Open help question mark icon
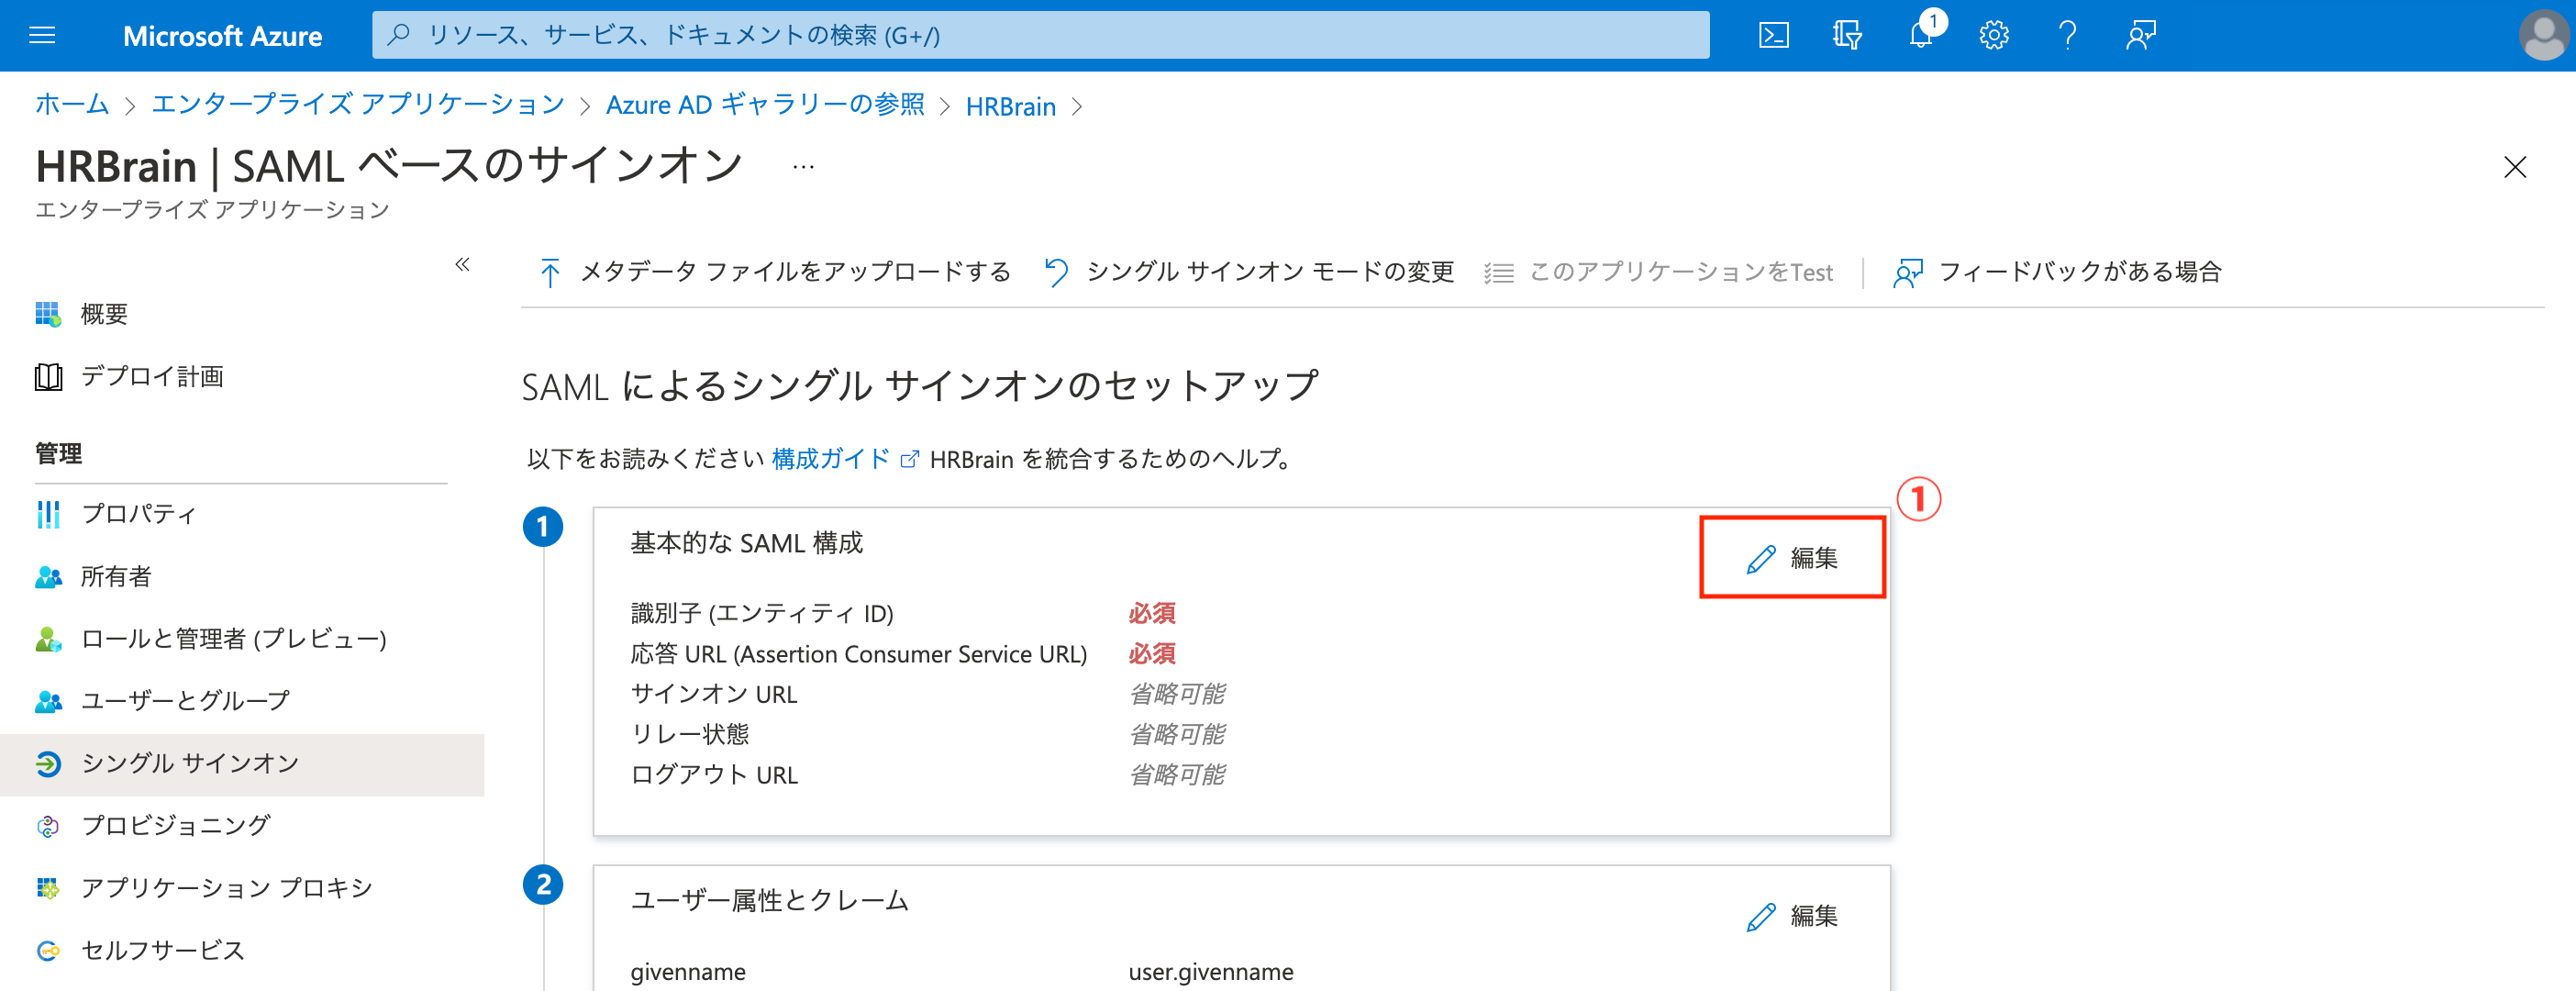The width and height of the screenshot is (2576, 991). [x=2067, y=36]
